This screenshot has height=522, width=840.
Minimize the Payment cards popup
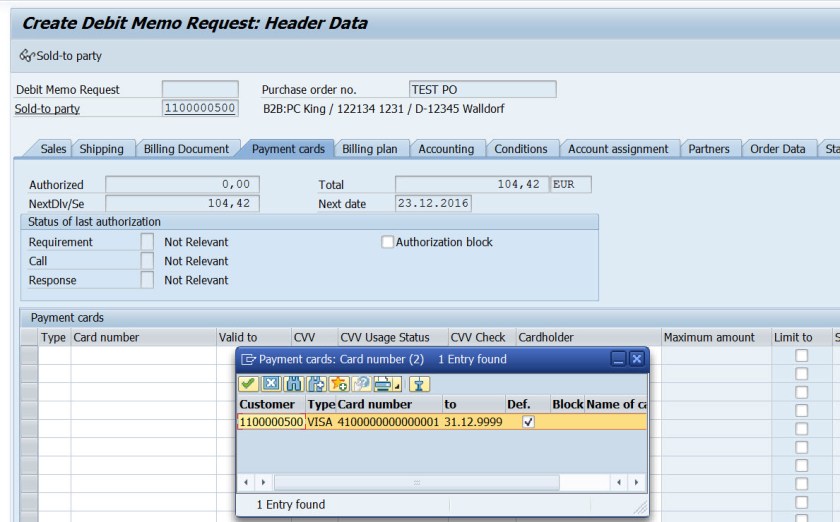619,359
